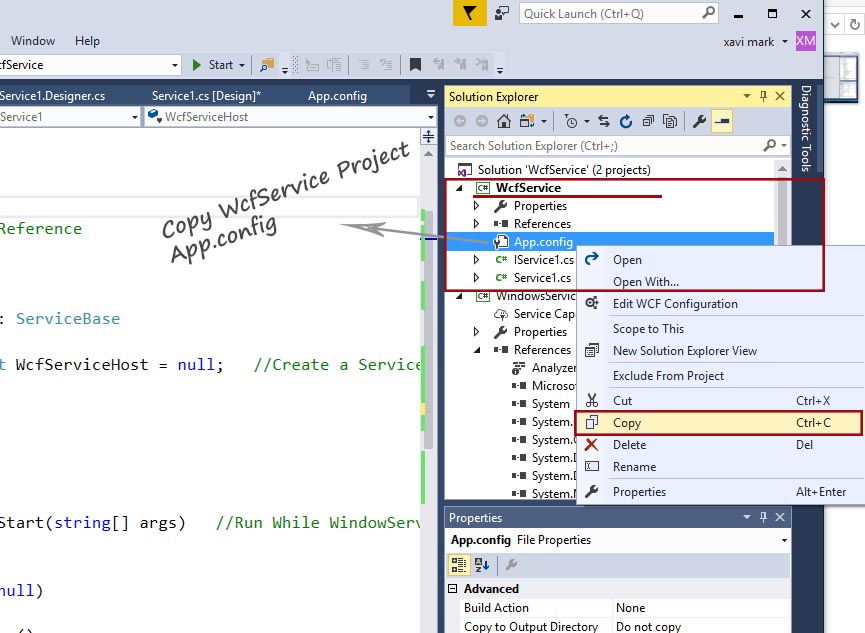Open Solution Explorer window position menu

(x=746, y=96)
